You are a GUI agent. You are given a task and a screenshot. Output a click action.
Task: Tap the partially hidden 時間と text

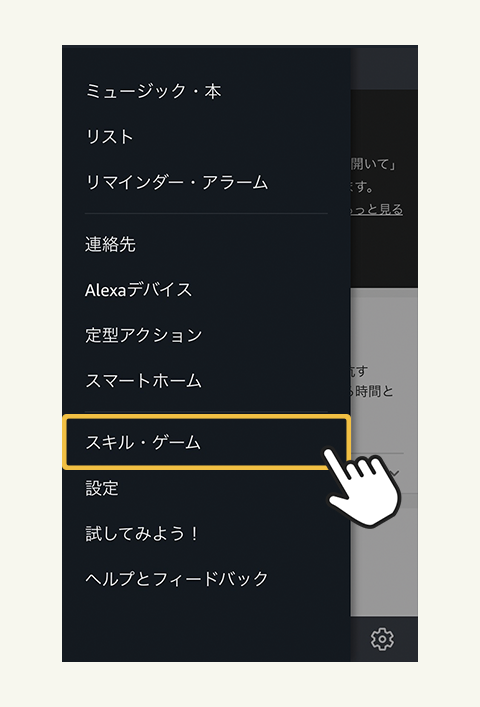374,391
